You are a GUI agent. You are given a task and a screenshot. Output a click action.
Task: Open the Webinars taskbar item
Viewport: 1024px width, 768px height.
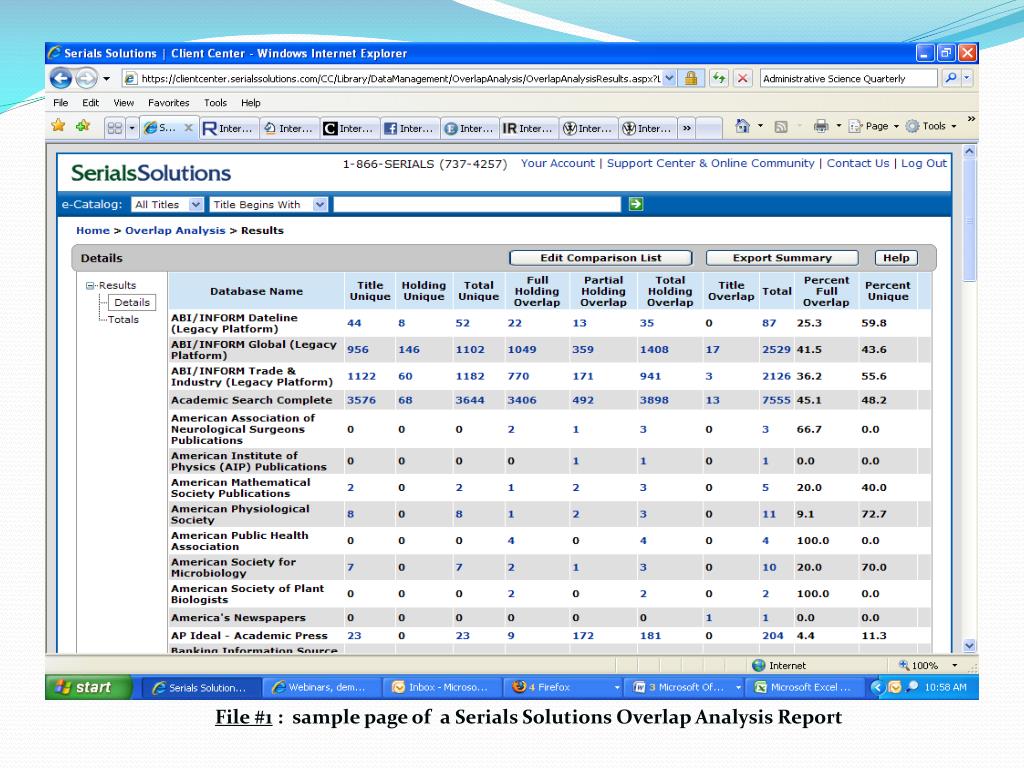coord(321,688)
